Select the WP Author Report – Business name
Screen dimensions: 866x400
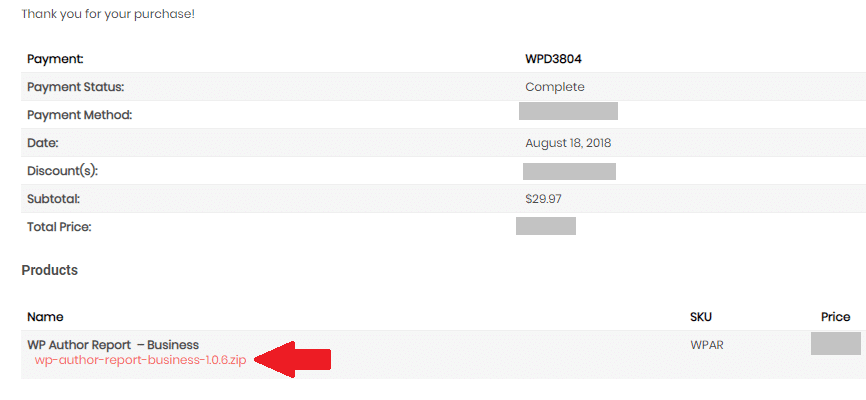(x=113, y=345)
